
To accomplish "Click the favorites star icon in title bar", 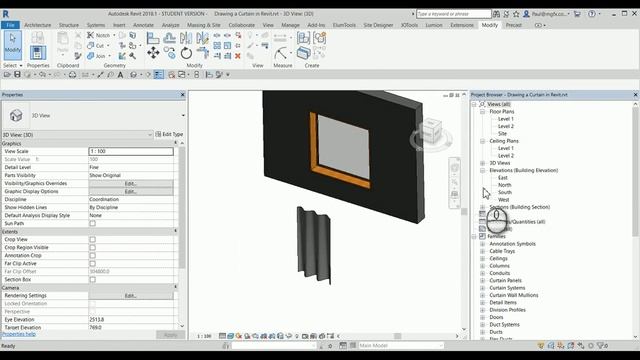I will tap(516, 14).
